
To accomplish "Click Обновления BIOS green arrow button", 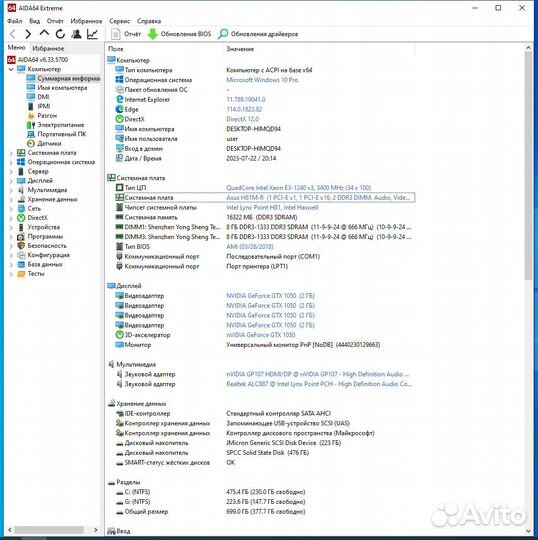I will pos(179,34).
